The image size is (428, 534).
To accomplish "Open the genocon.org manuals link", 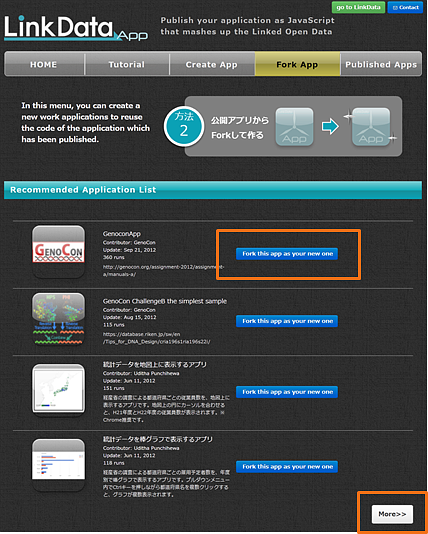I will point(163,271).
